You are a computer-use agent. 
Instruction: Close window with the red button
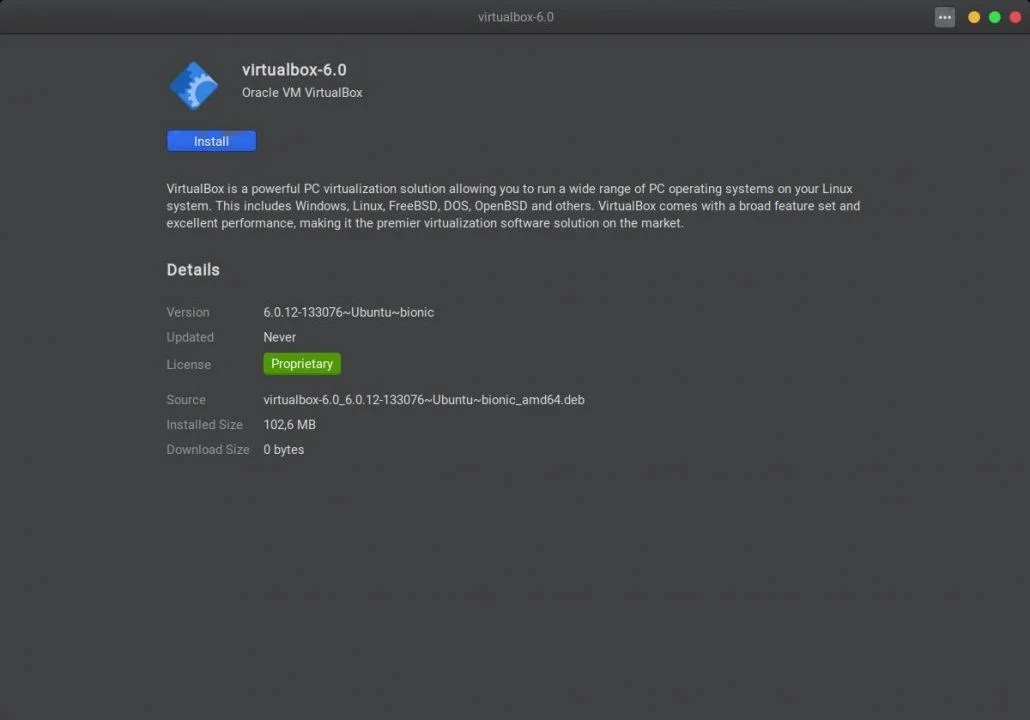1015,17
